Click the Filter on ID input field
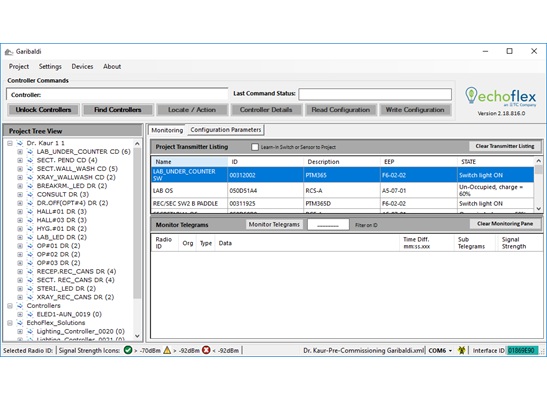Viewport: 547px width, 400px height. point(328,225)
